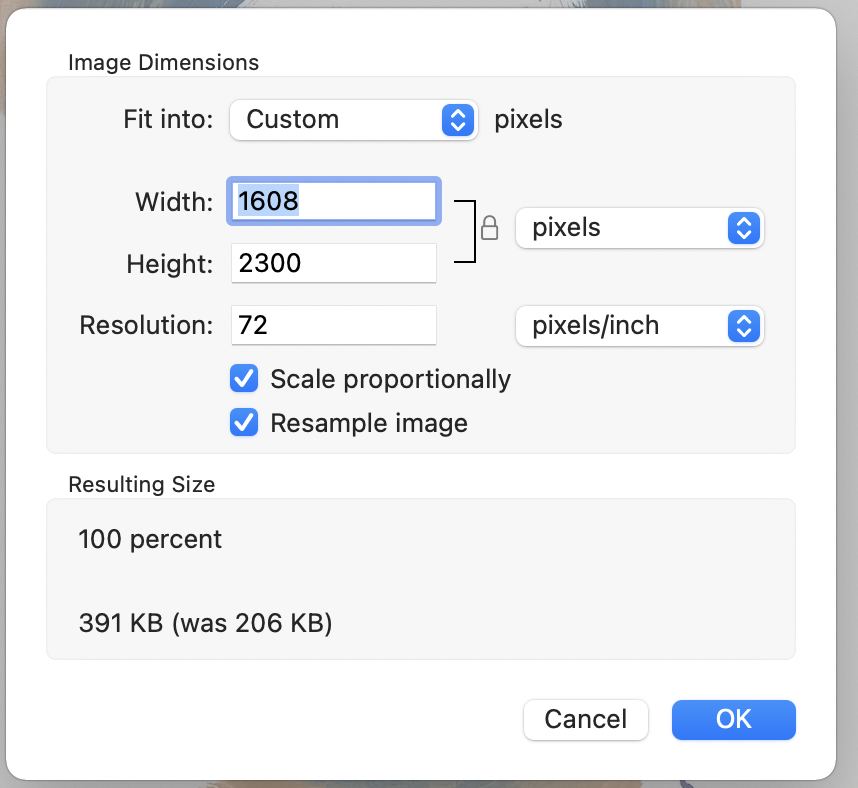The height and width of the screenshot is (788, 858).
Task: Toggle the Resample image checkbox
Action: pyautogui.click(x=244, y=423)
